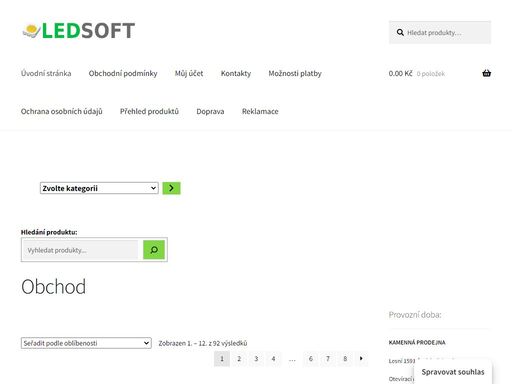The width and height of the screenshot is (512, 384).
Task: Go to pagination page 3
Action: tap(256, 359)
